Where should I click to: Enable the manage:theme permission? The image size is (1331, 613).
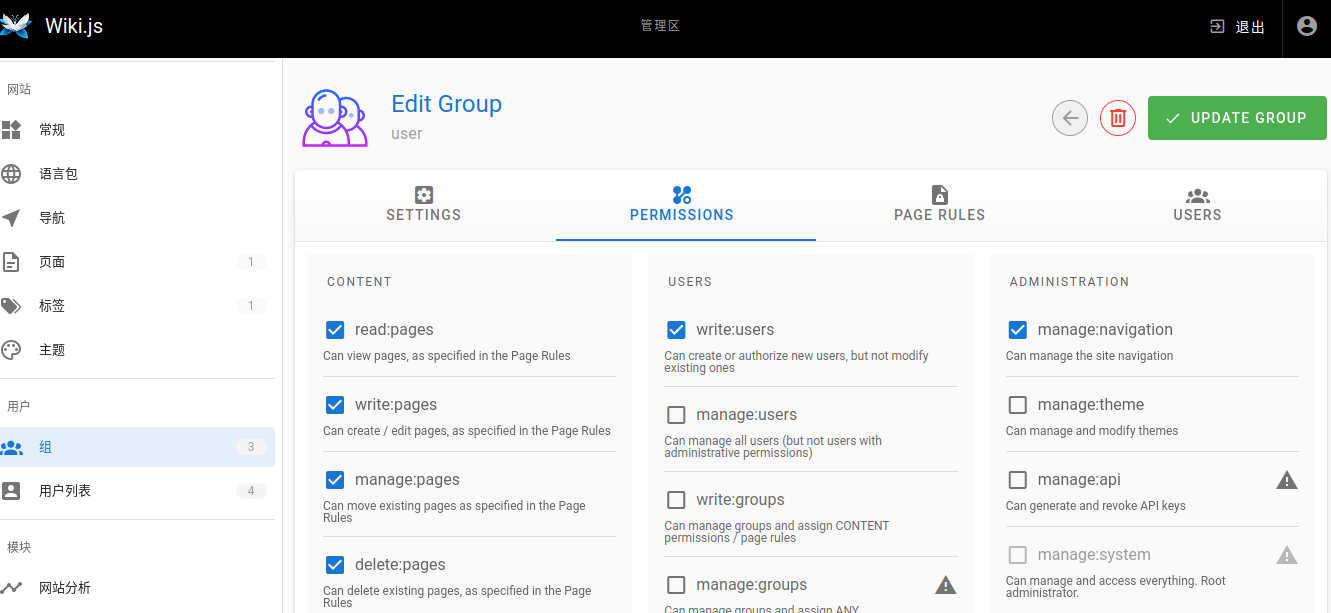click(1017, 404)
